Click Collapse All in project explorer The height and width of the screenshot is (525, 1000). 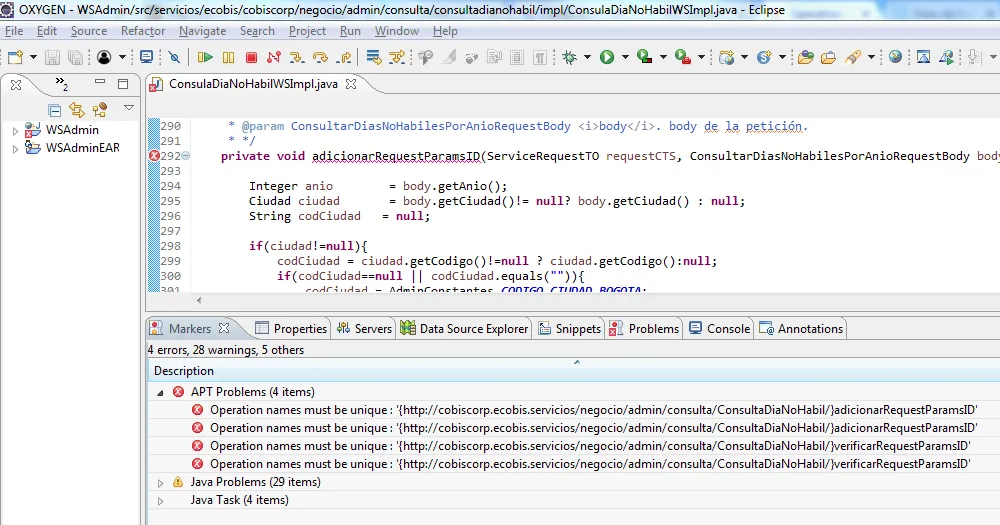[54, 110]
